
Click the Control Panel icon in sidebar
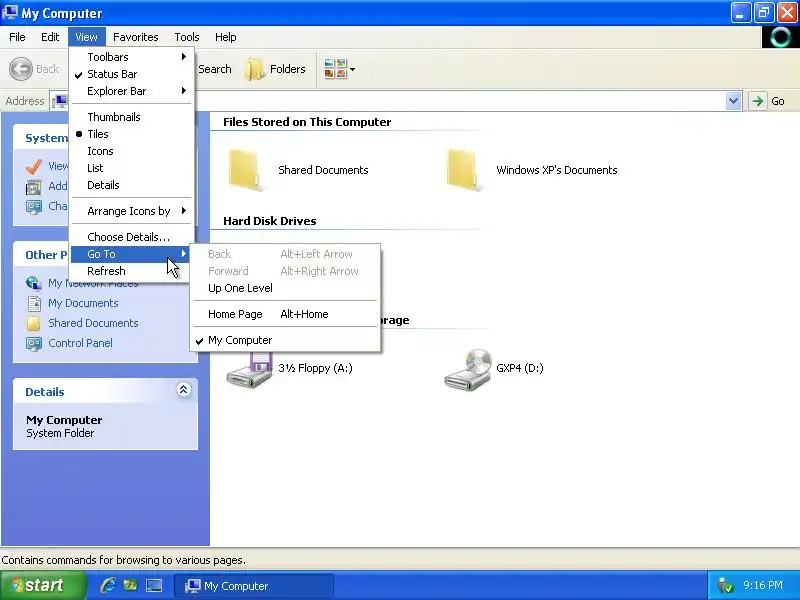coord(34,343)
